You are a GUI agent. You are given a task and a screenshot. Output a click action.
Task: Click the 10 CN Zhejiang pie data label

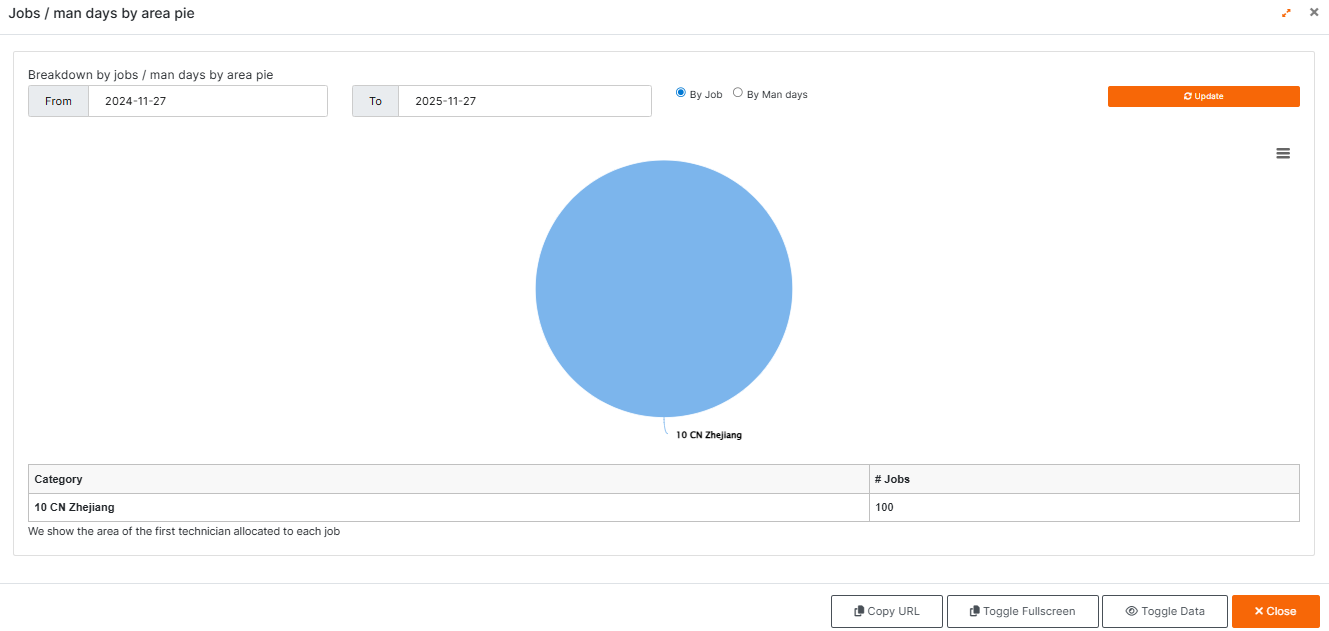tap(709, 435)
